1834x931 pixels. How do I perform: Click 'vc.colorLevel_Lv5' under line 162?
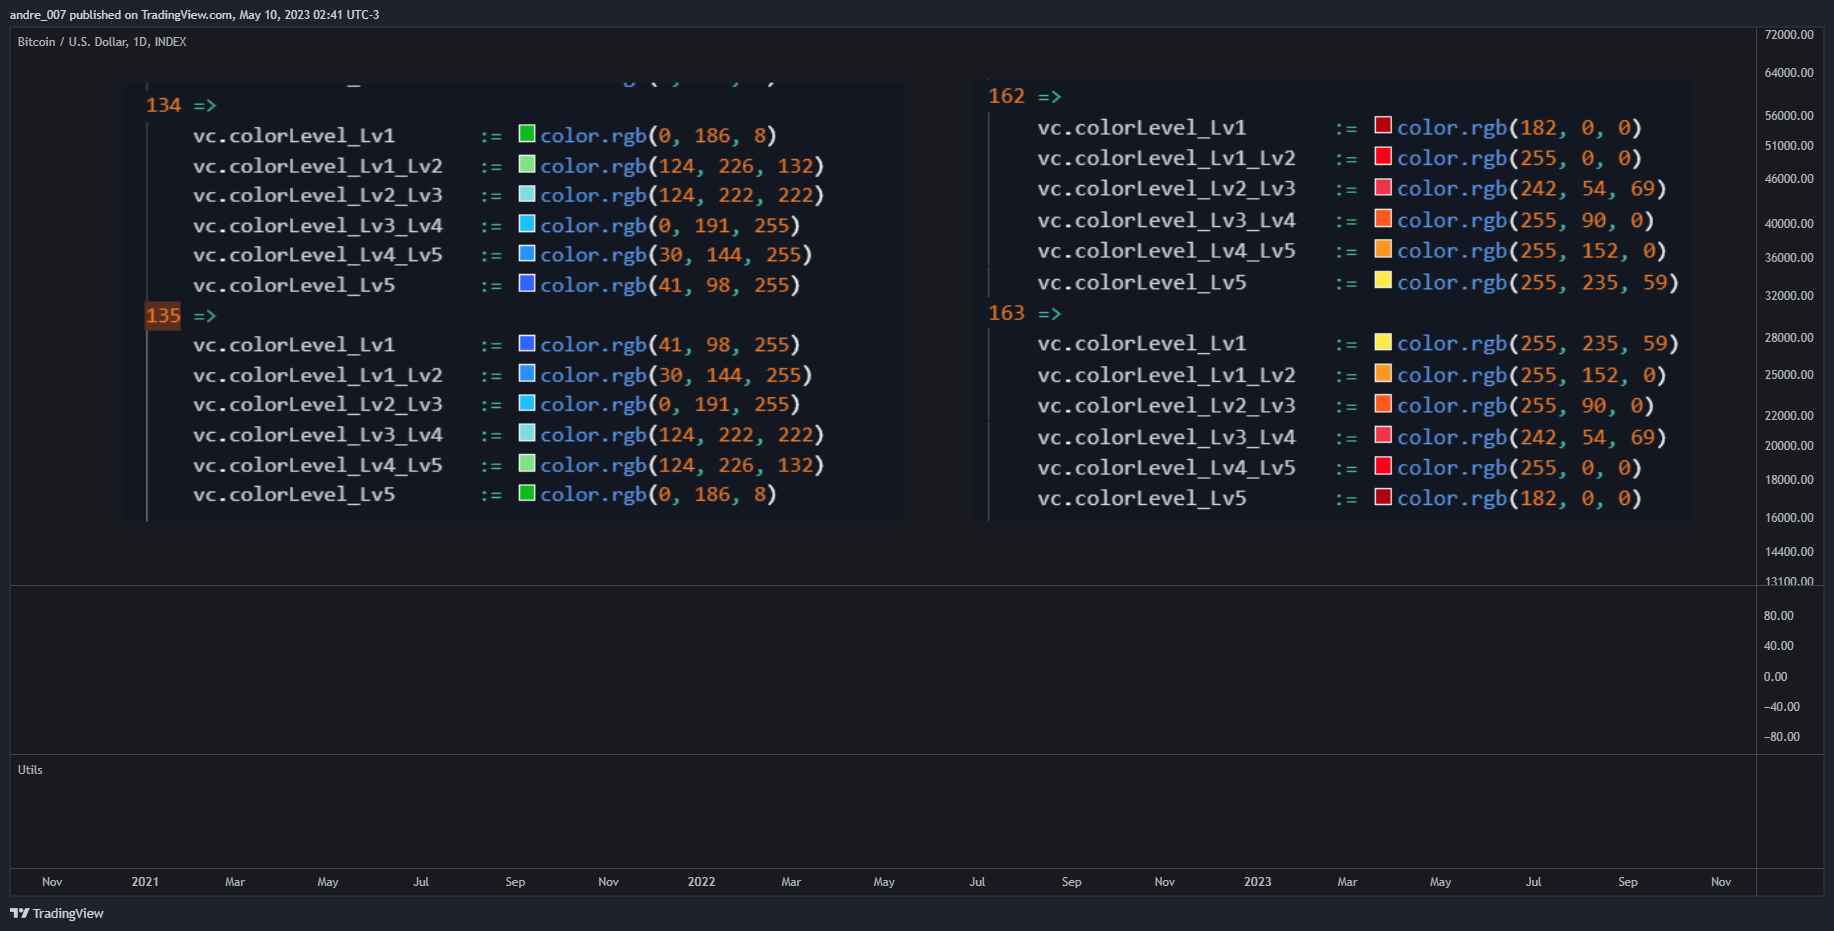point(1142,283)
